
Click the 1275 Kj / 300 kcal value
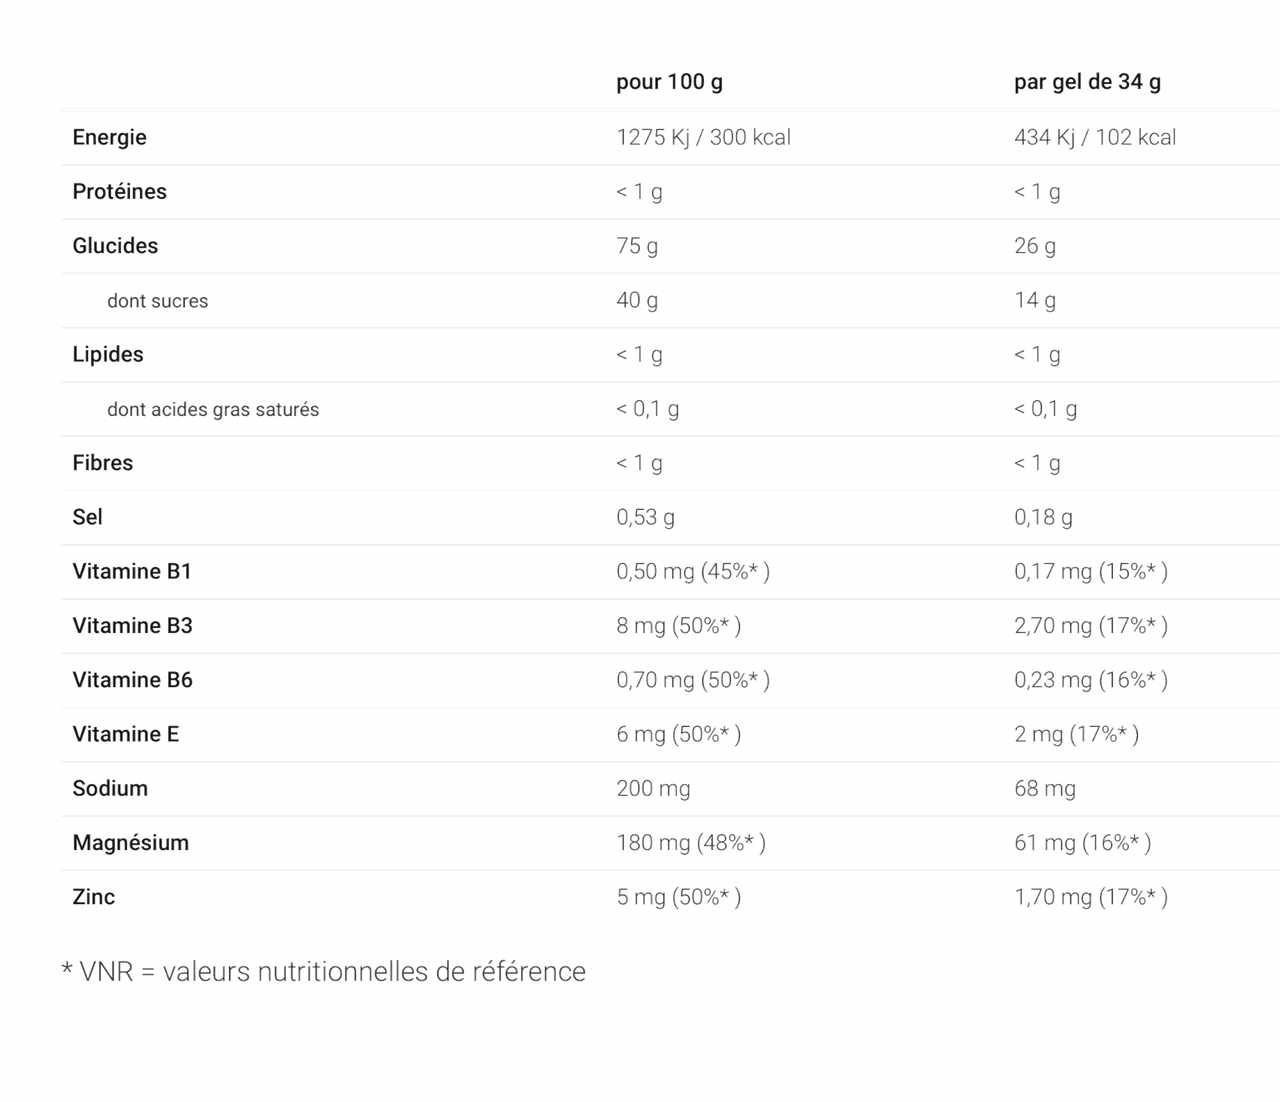click(703, 137)
